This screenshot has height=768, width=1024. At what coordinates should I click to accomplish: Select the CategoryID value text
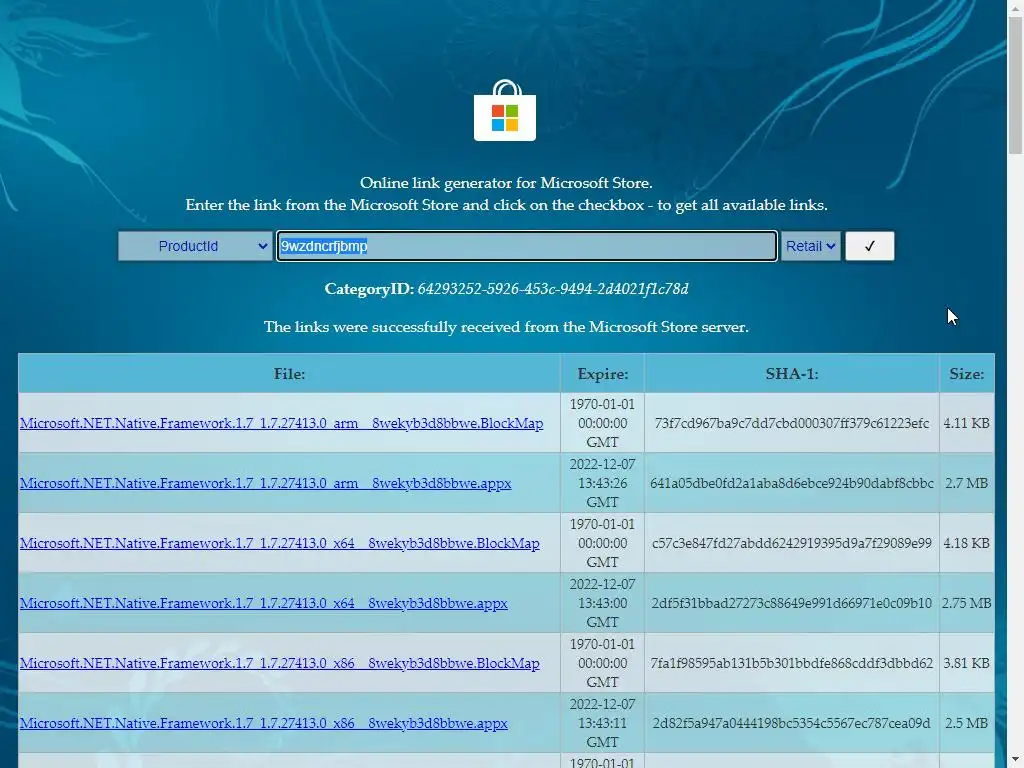[x=552, y=289]
